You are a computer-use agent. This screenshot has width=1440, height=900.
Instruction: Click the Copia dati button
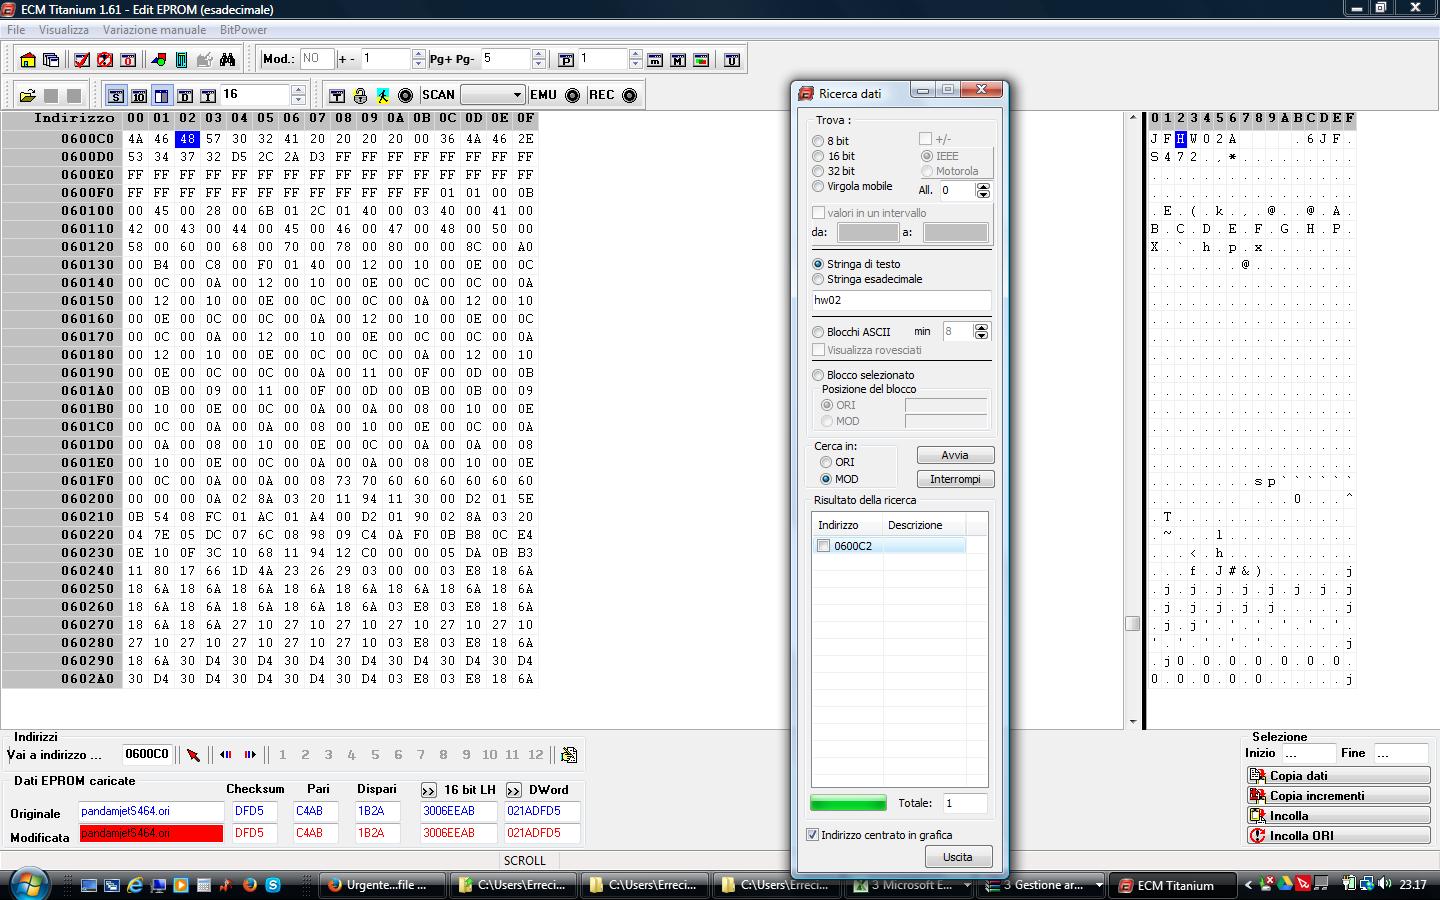(1338, 776)
